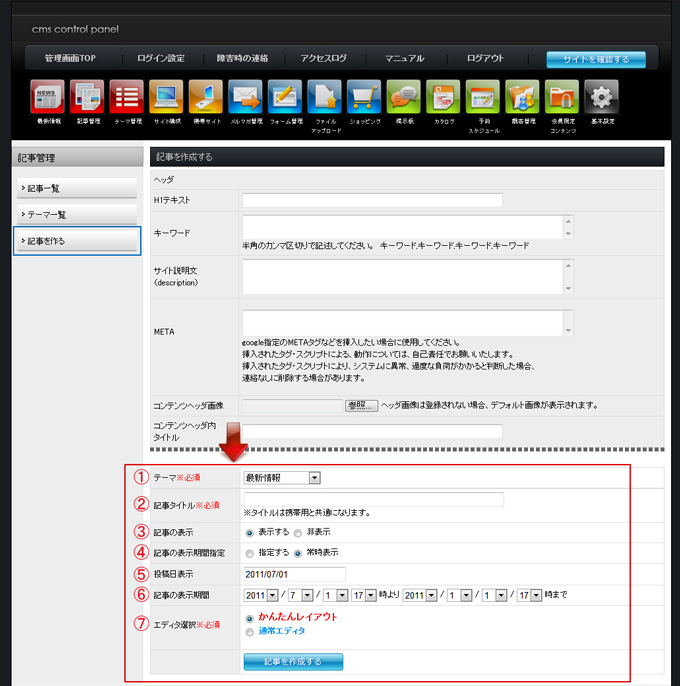Click the 掲示板 speech bubble icon
Image resolution: width=680 pixels, height=686 pixels.
point(403,97)
